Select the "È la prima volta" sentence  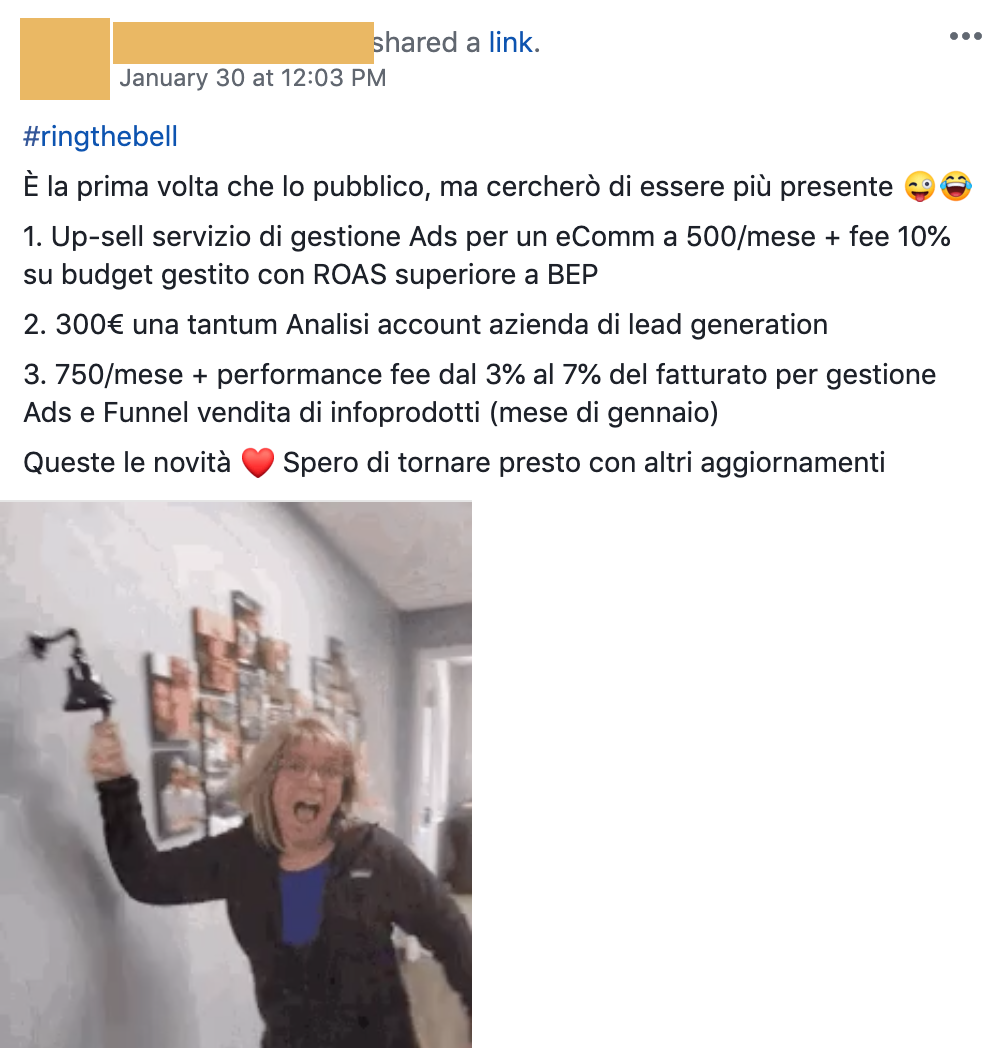tap(458, 186)
